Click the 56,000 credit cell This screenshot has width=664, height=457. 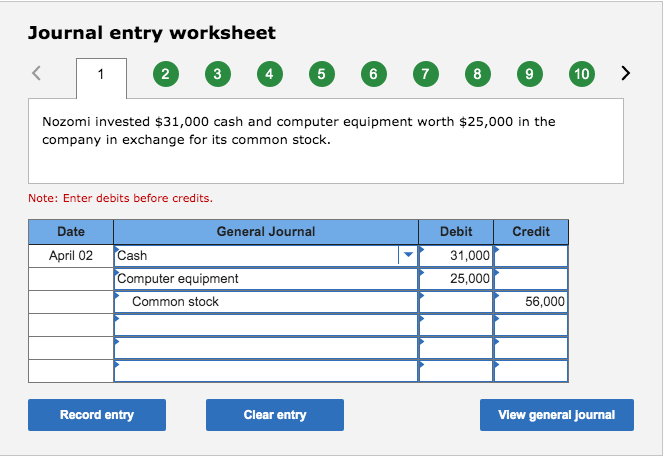click(x=531, y=302)
